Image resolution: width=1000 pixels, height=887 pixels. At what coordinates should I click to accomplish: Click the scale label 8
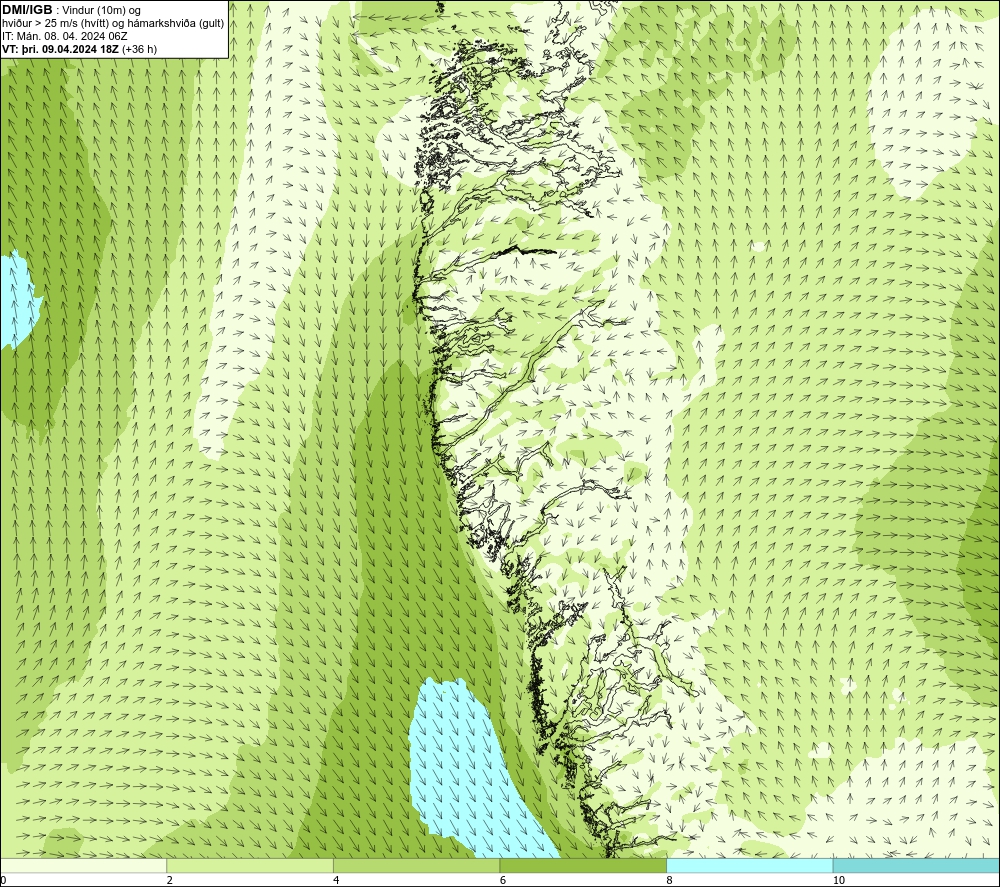pos(669,880)
